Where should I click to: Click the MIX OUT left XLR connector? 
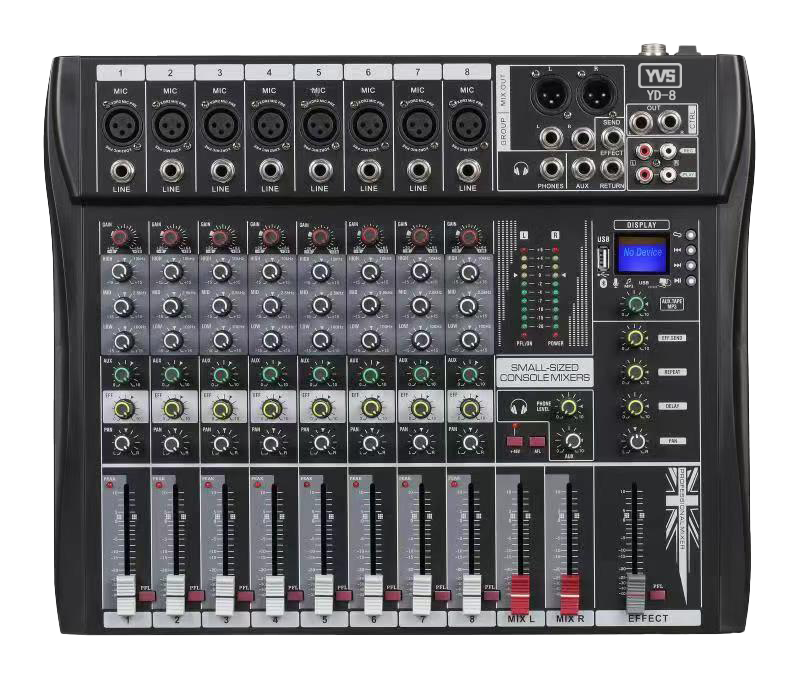[x=549, y=96]
